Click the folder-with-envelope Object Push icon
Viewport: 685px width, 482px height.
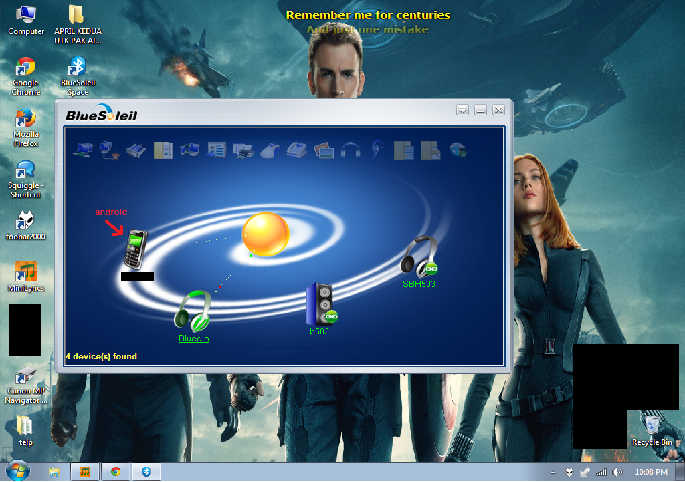click(x=431, y=151)
